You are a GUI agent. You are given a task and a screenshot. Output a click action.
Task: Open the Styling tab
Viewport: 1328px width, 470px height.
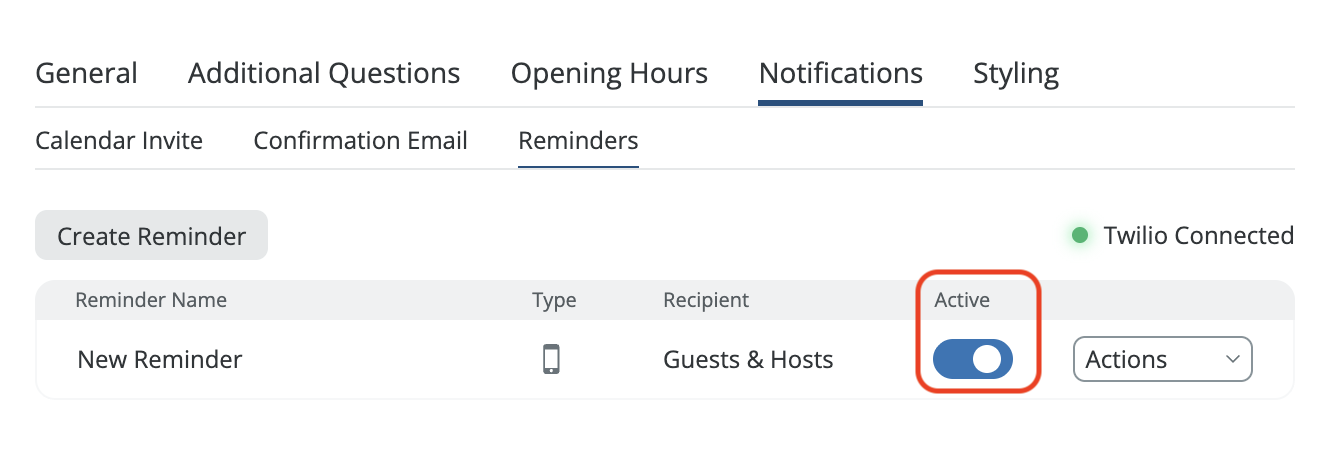1016,74
